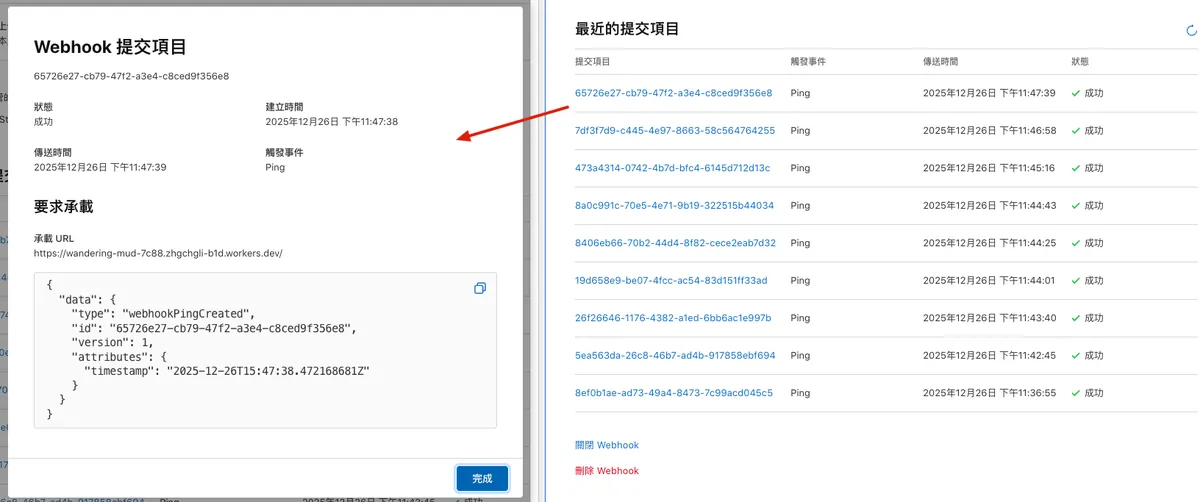Refresh the recent deliveries list

point(1191,31)
